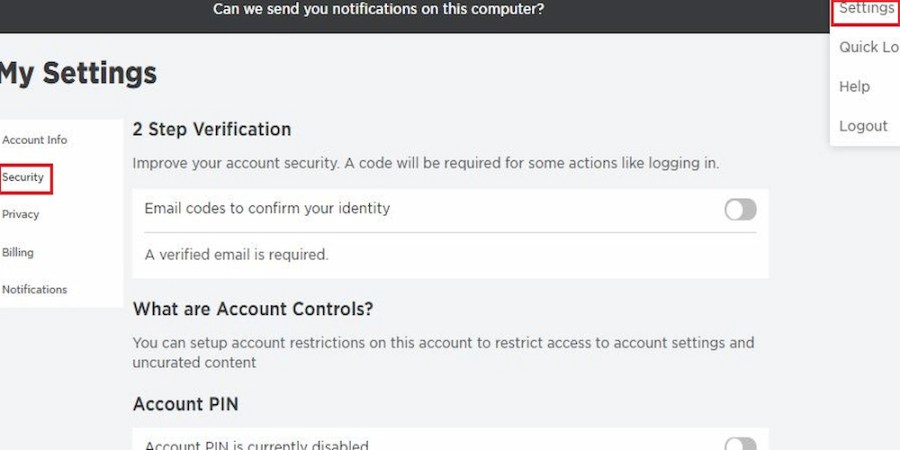Switch to the Account Info tab
Image resolution: width=900 pixels, height=450 pixels.
tap(35, 140)
